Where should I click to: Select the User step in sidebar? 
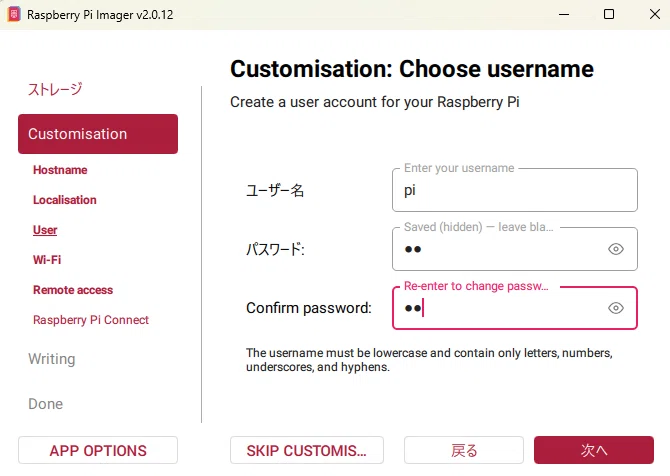[45, 230]
